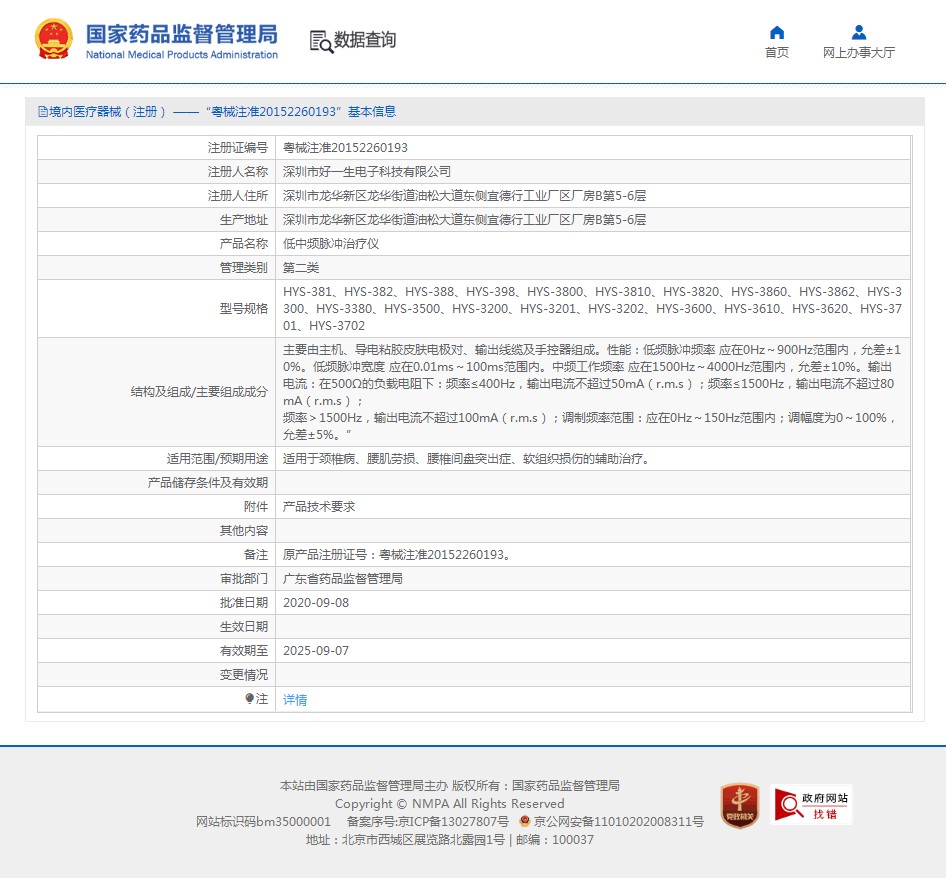
Task: Open the 党政机关 badge icon
Action: [x=740, y=806]
